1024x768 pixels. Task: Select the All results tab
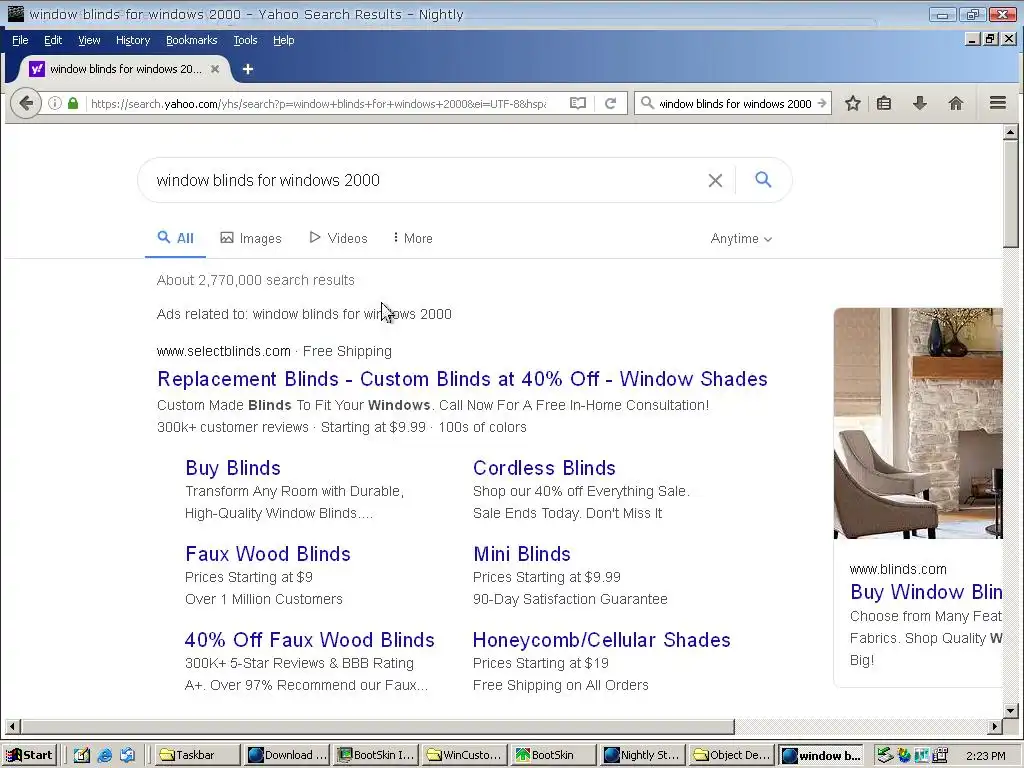(176, 238)
